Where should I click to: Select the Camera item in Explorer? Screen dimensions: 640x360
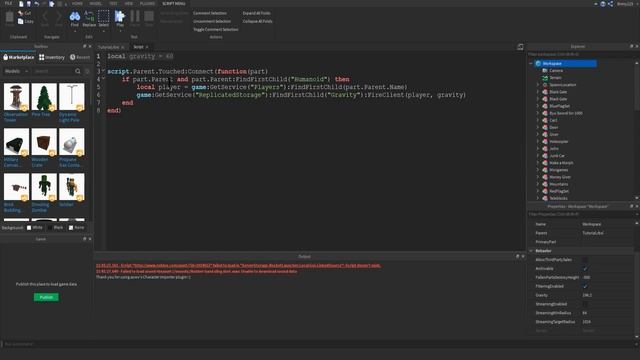click(556, 71)
